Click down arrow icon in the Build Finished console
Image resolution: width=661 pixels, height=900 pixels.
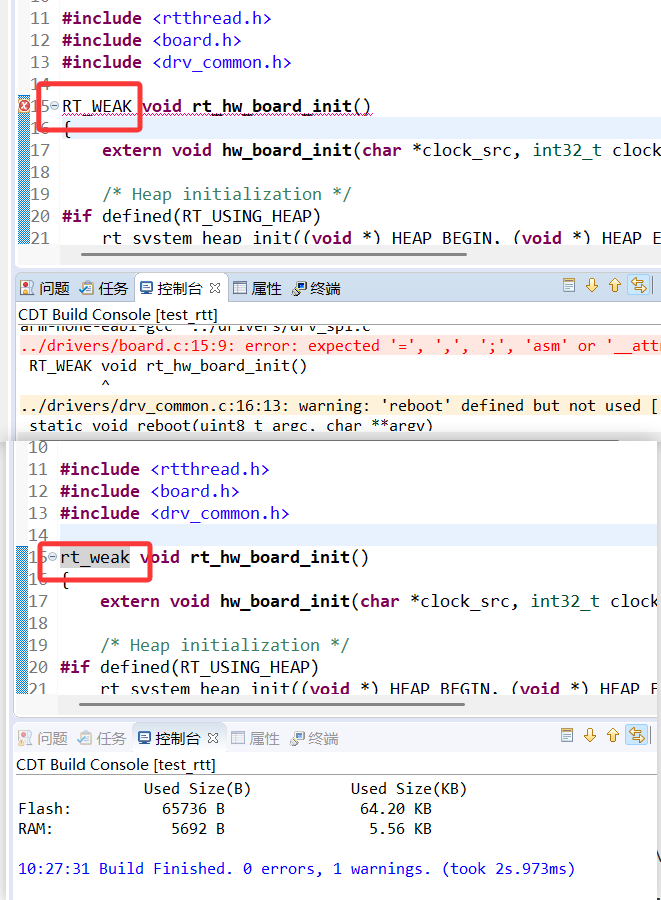point(591,736)
